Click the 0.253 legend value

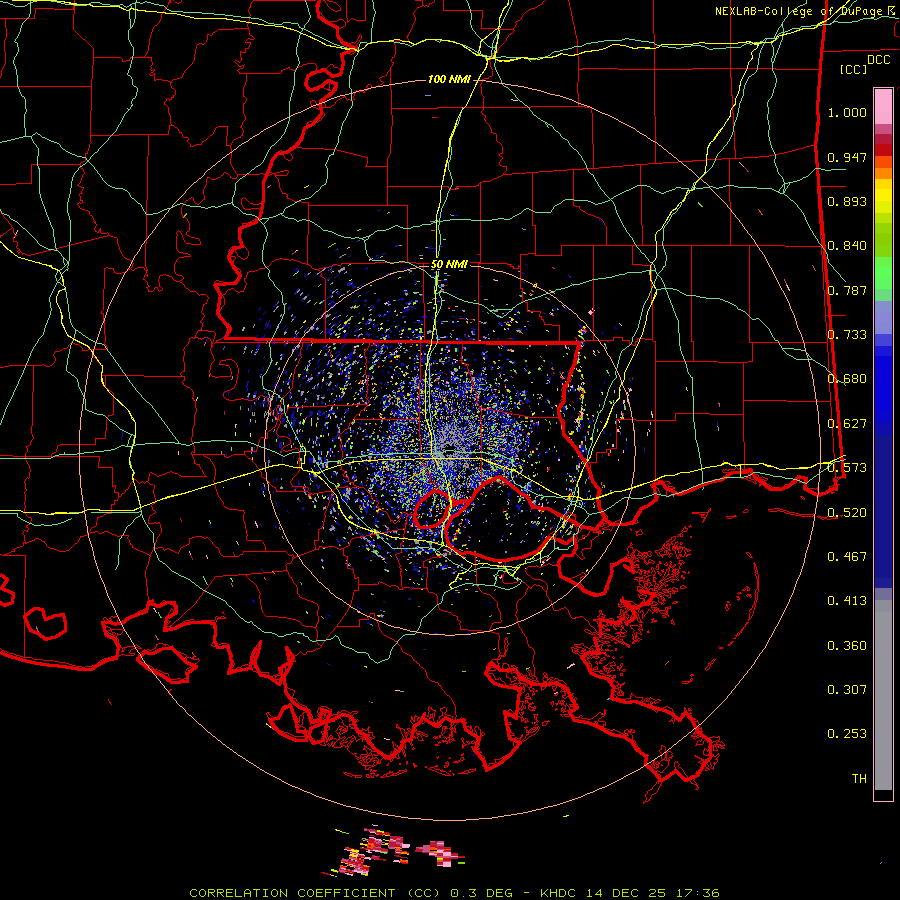[847, 734]
